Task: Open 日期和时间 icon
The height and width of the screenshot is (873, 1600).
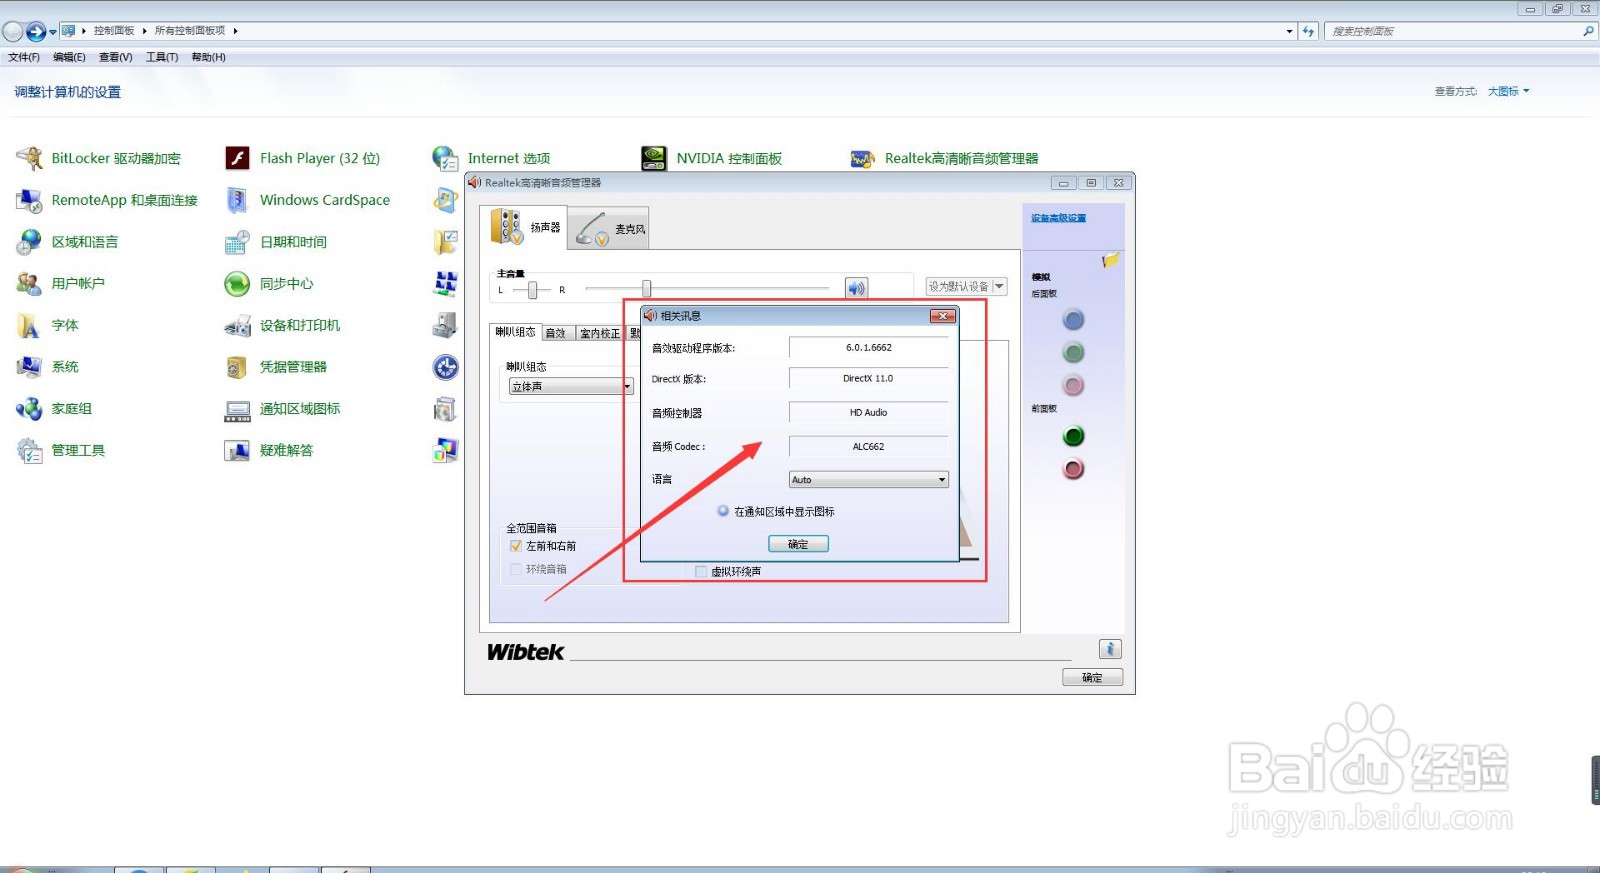Action: [237, 242]
